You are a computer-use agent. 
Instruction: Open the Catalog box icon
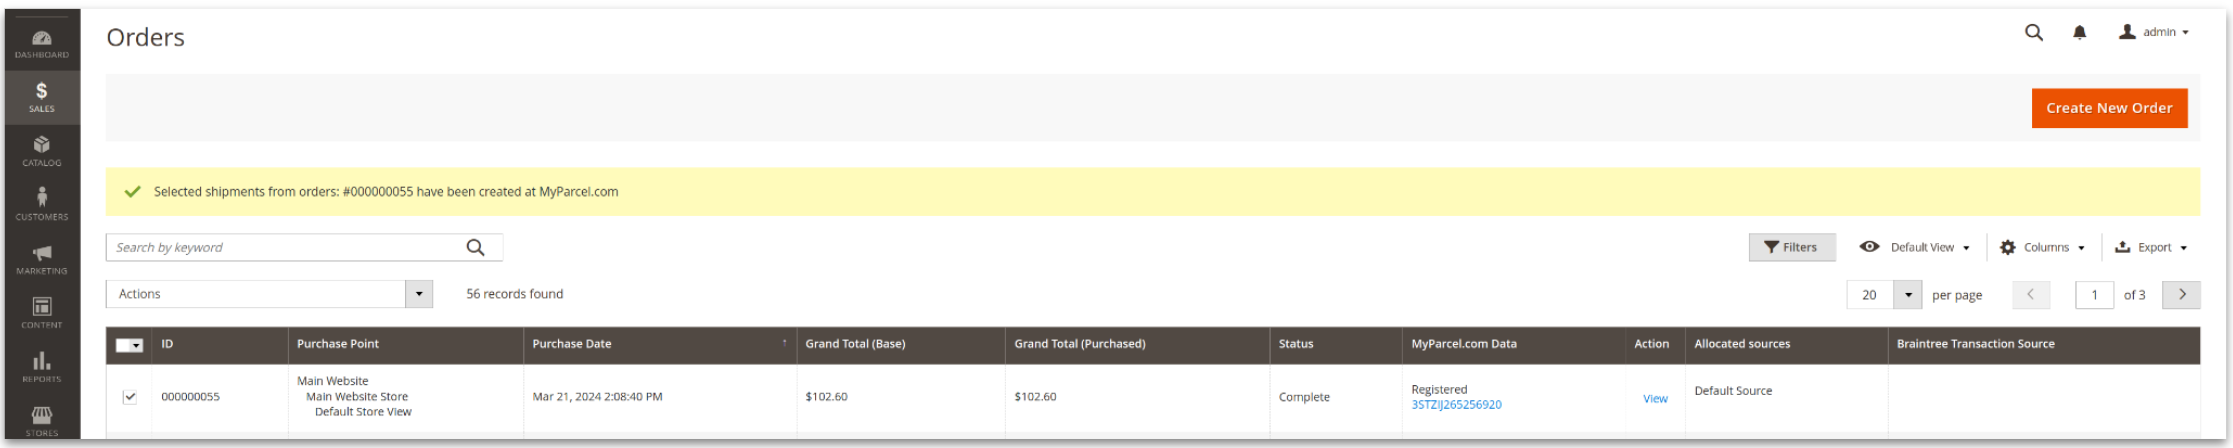(x=42, y=150)
